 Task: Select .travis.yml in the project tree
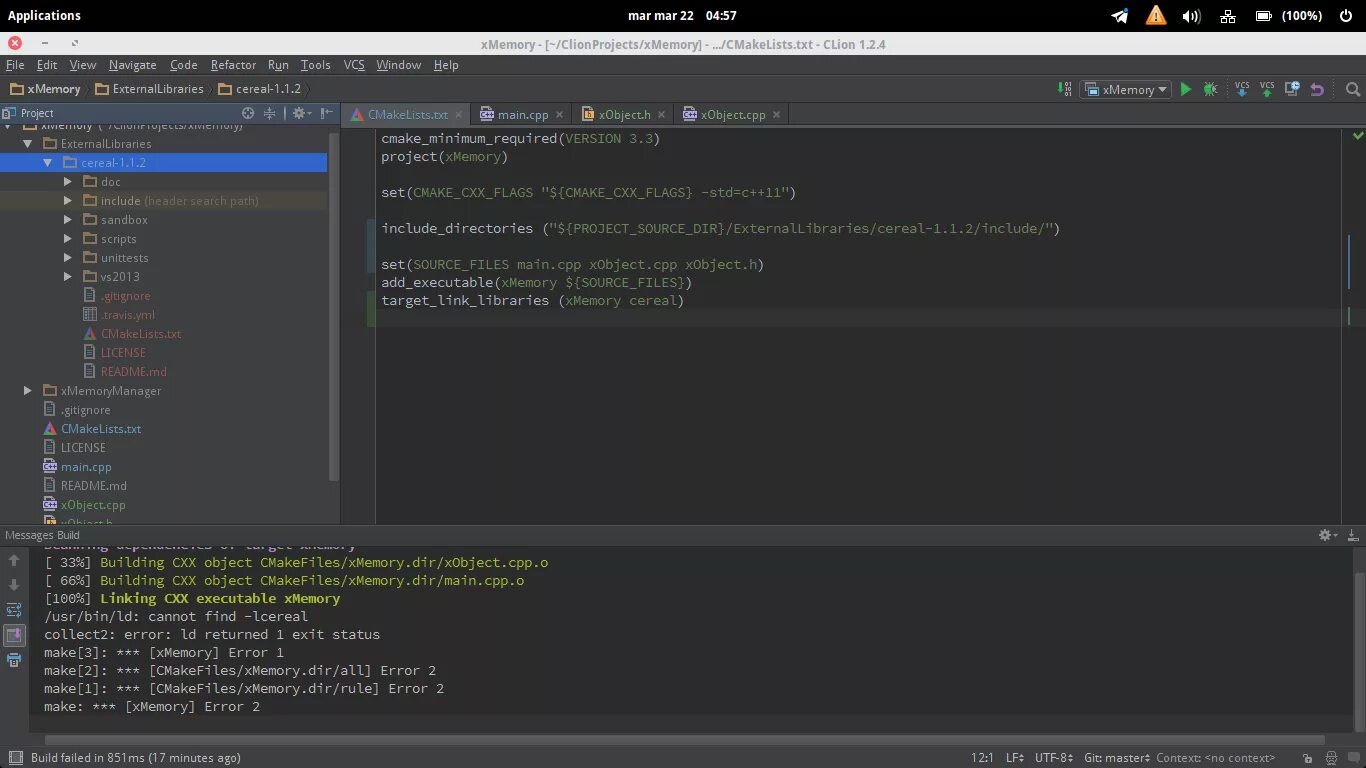pyautogui.click(x=127, y=315)
